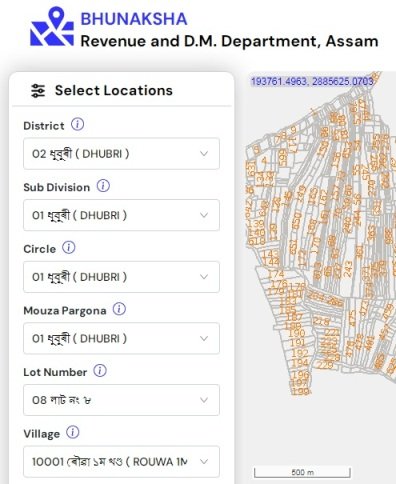Click the BHUNAKSHA title text
The image size is (396, 484).
point(134,19)
